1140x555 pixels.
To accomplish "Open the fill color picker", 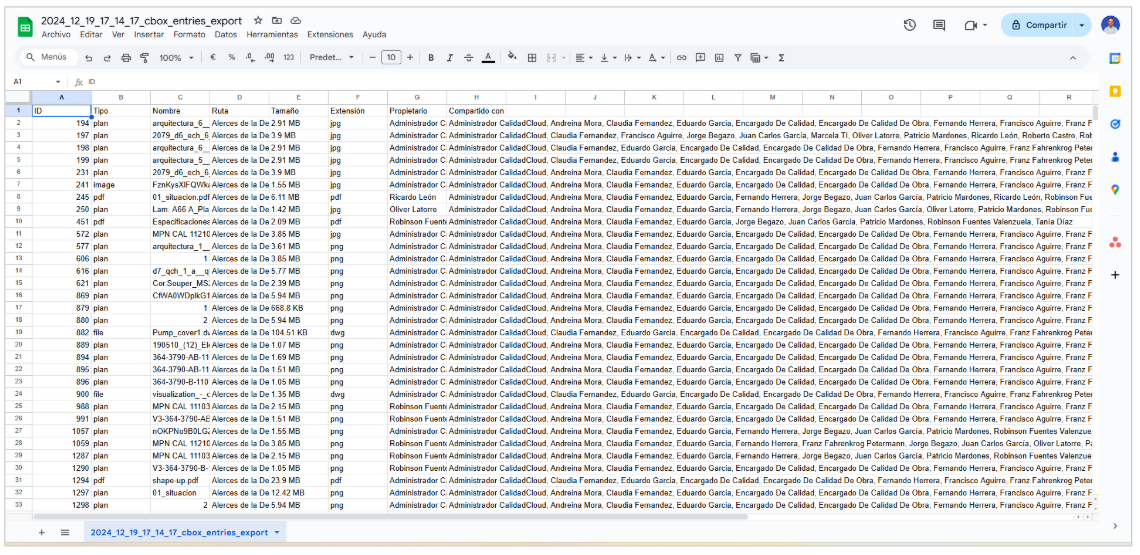I will pos(512,58).
